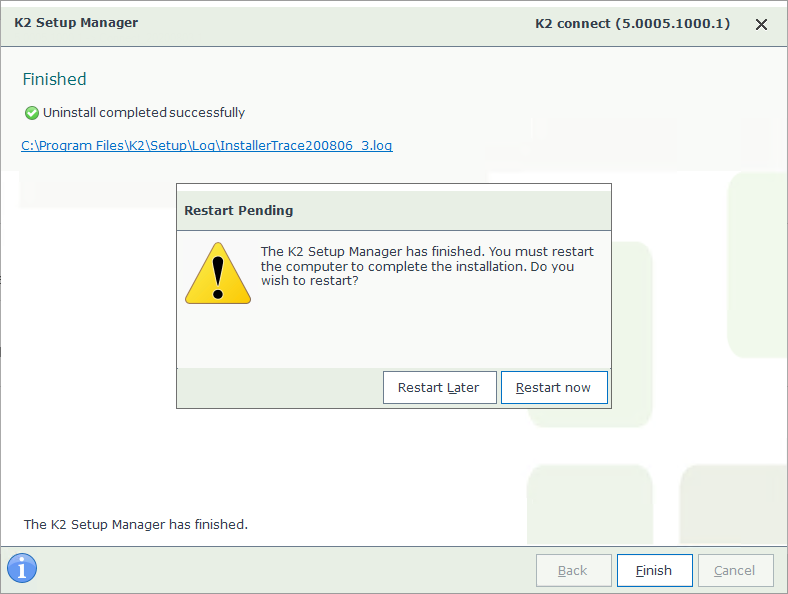Click 'The K2 Setup Manager has finished.' status text

point(136,524)
